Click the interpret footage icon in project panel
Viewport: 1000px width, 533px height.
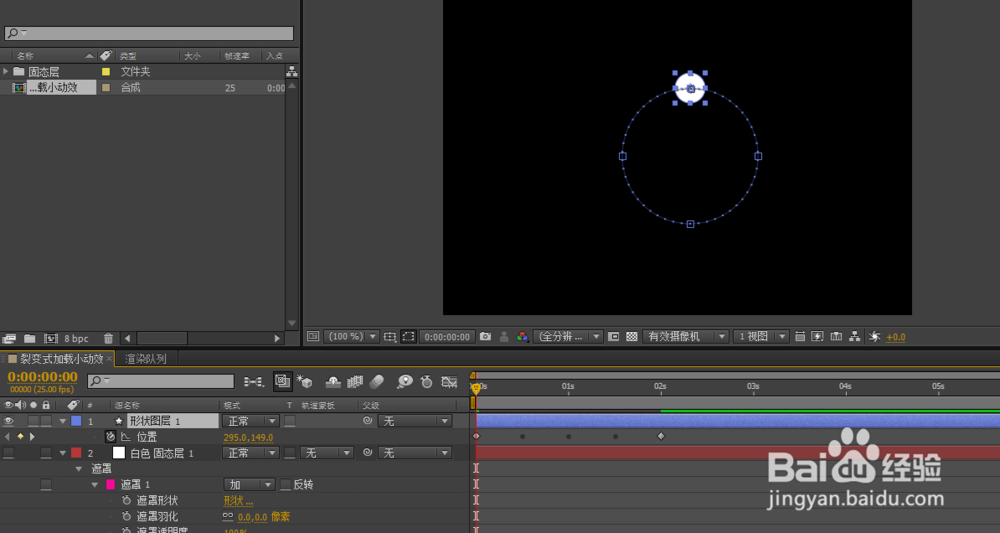(9, 338)
